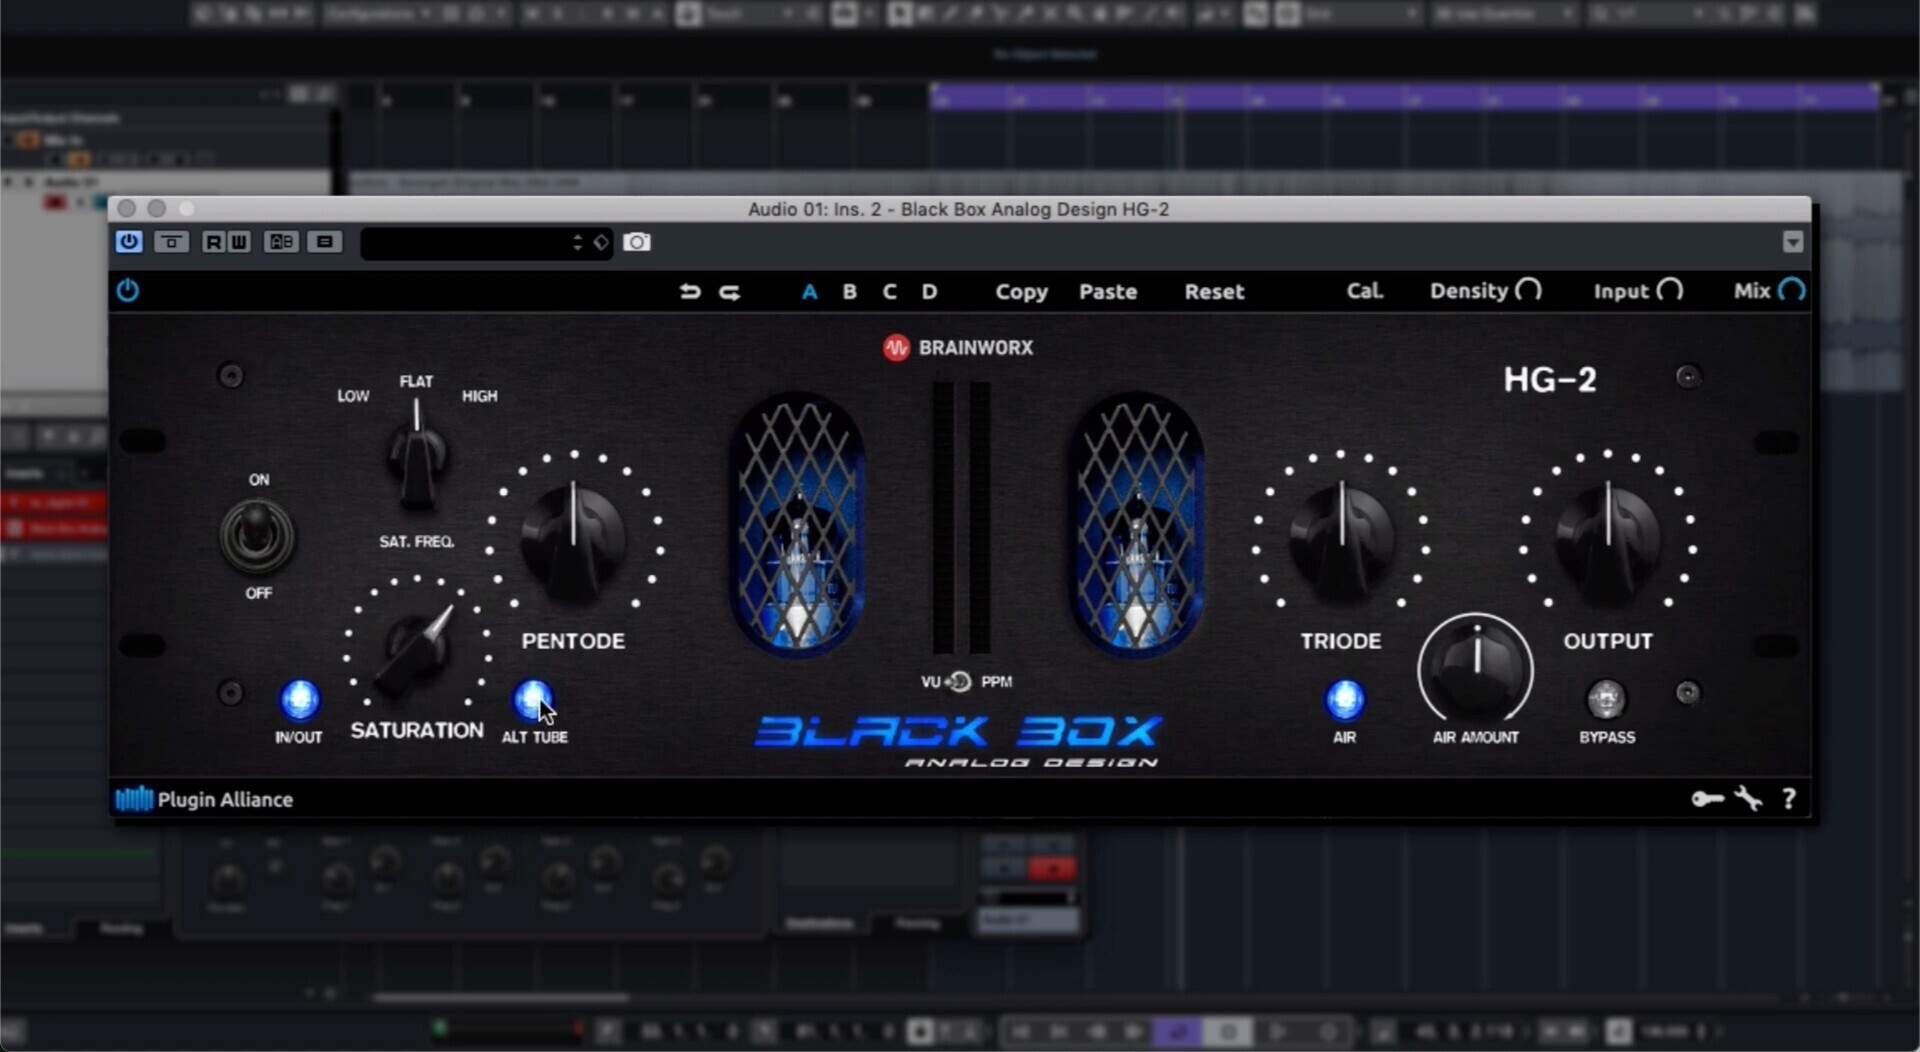This screenshot has width=1920, height=1052.
Task: Click the Brainworx logo
Action: 958,348
